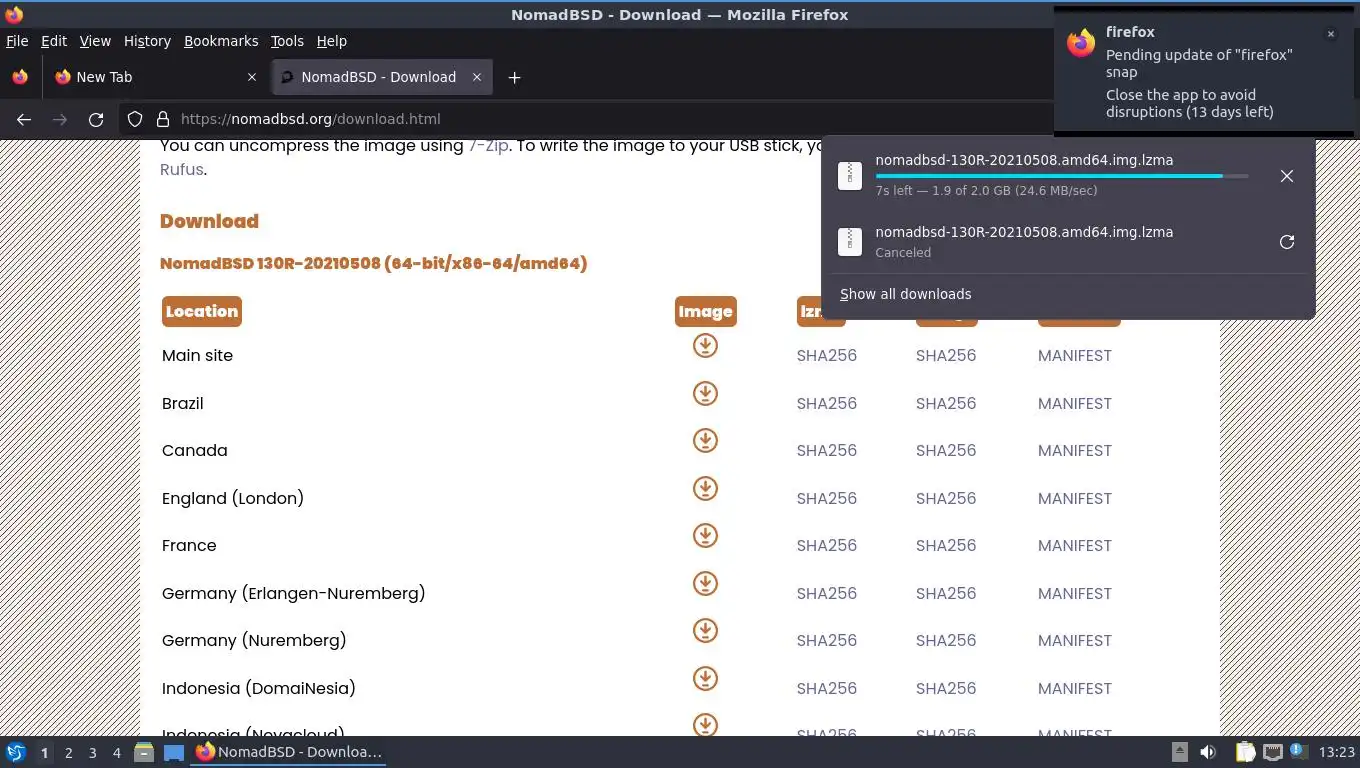
Task: Click download progress bar of nomadbsd file
Action: click(1061, 176)
